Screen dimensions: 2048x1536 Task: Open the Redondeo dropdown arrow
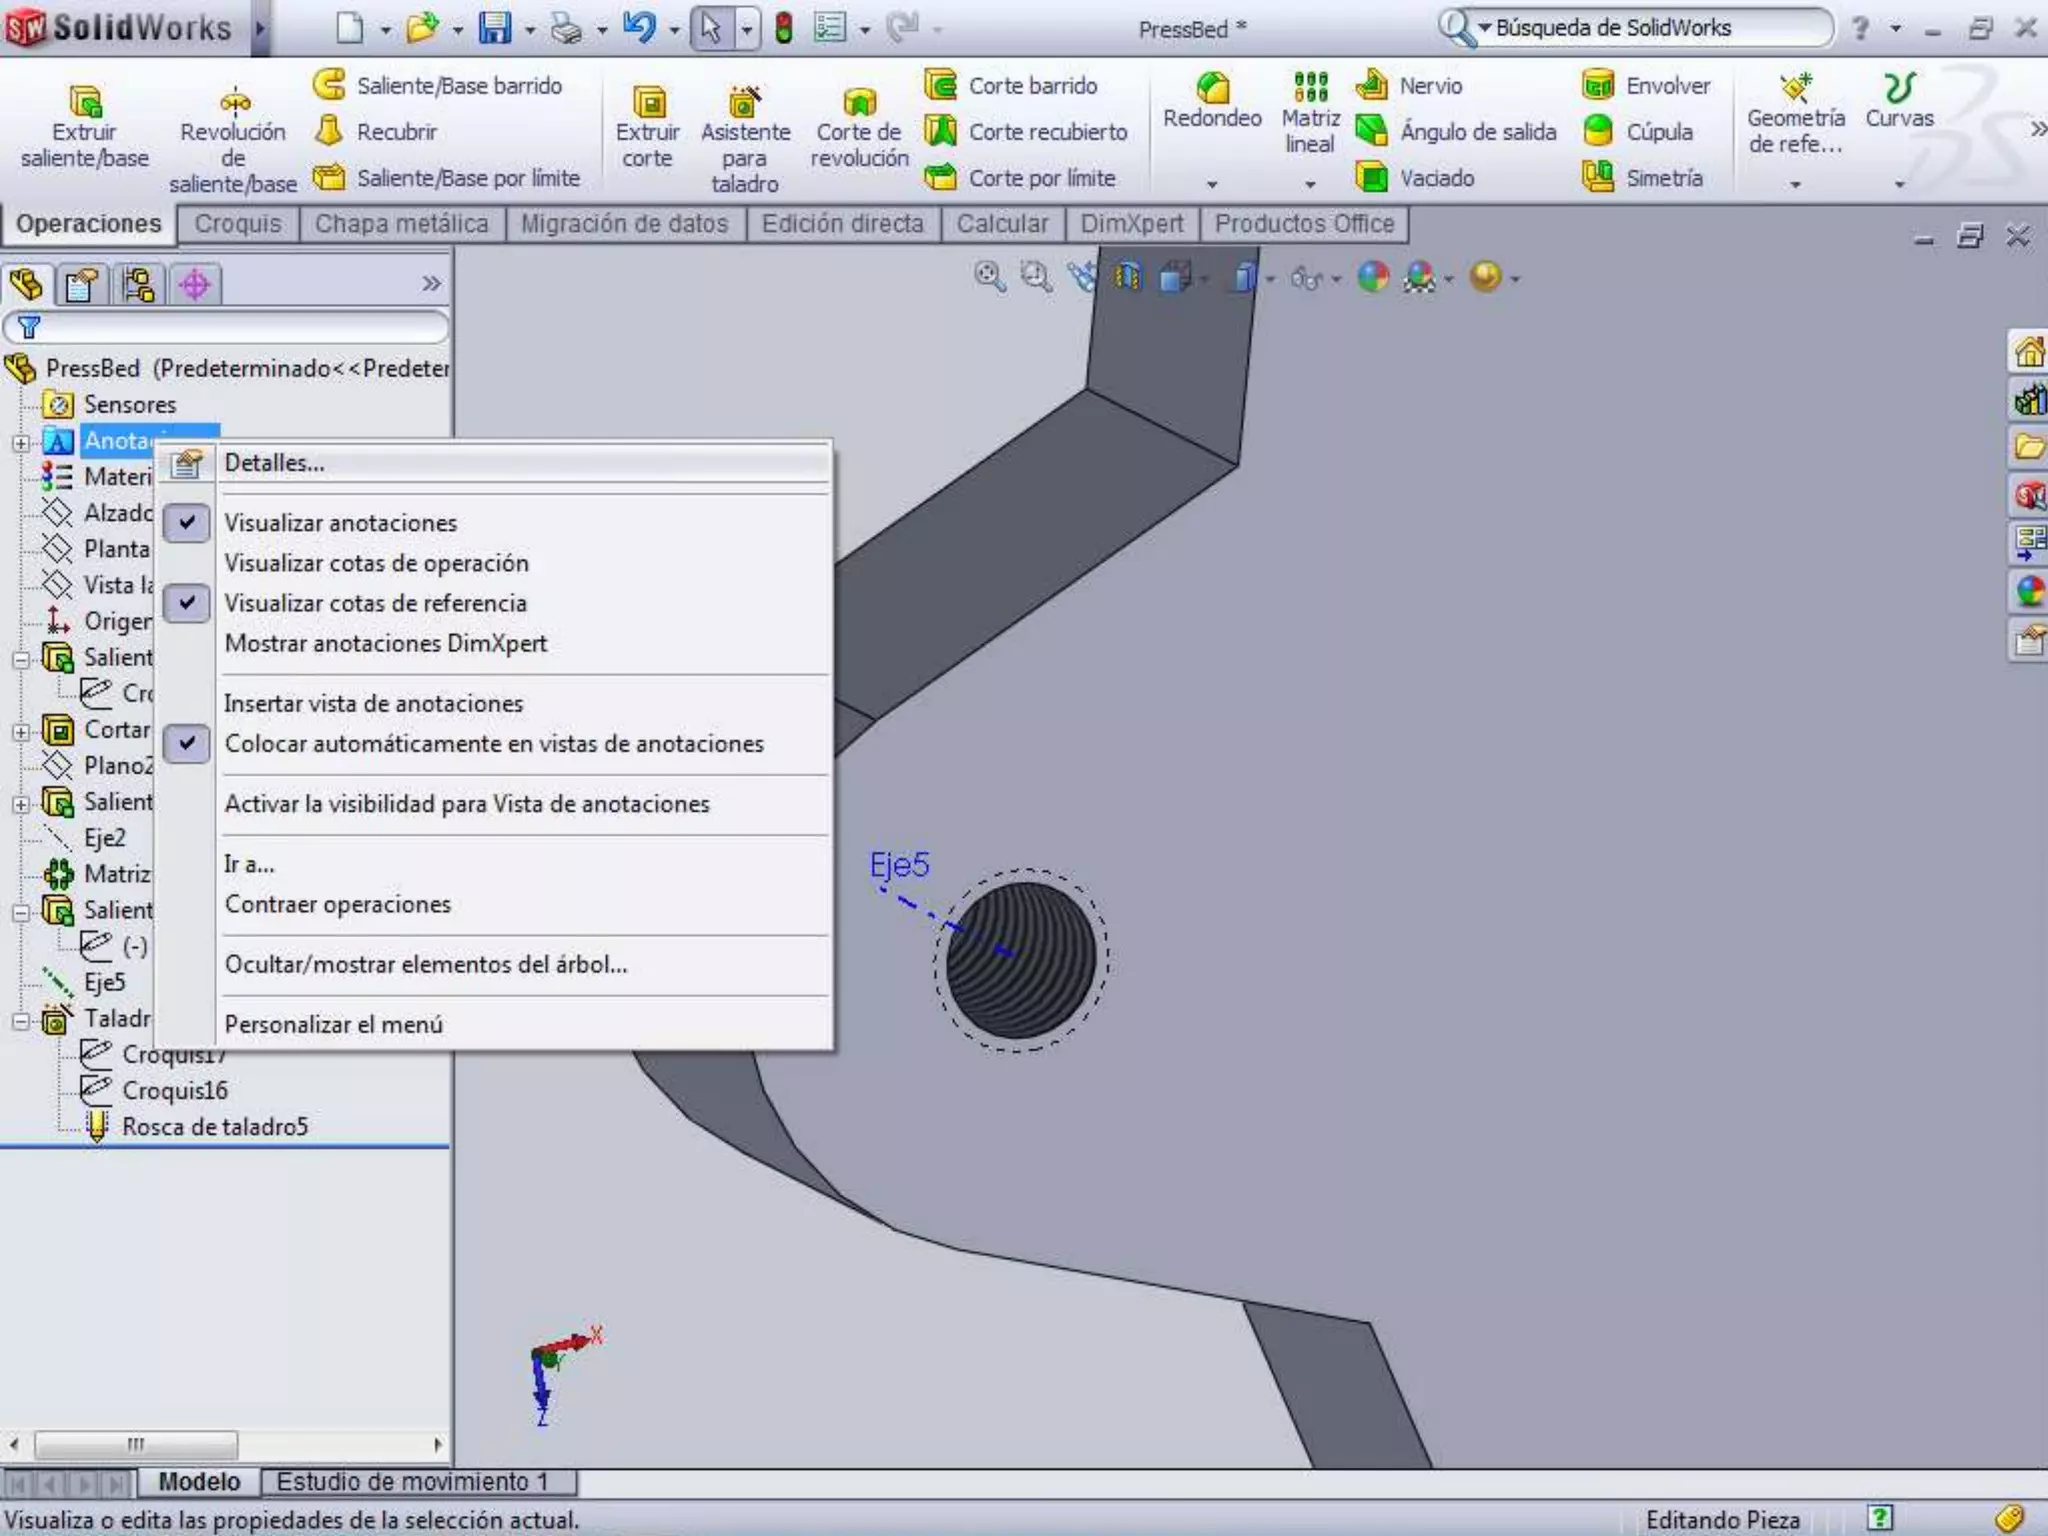1212,185
